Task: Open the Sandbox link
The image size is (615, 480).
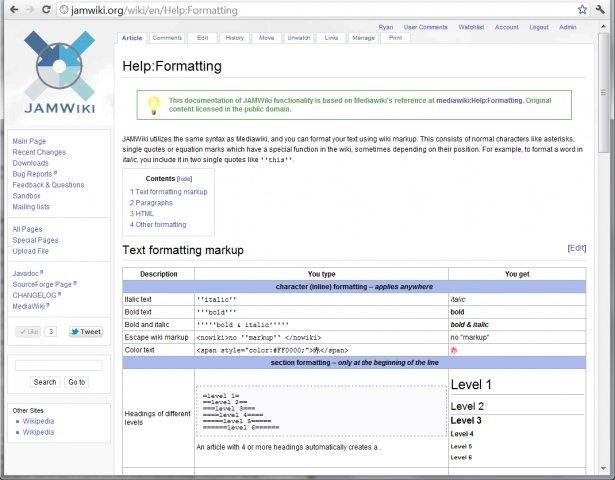Action: click(x=26, y=196)
